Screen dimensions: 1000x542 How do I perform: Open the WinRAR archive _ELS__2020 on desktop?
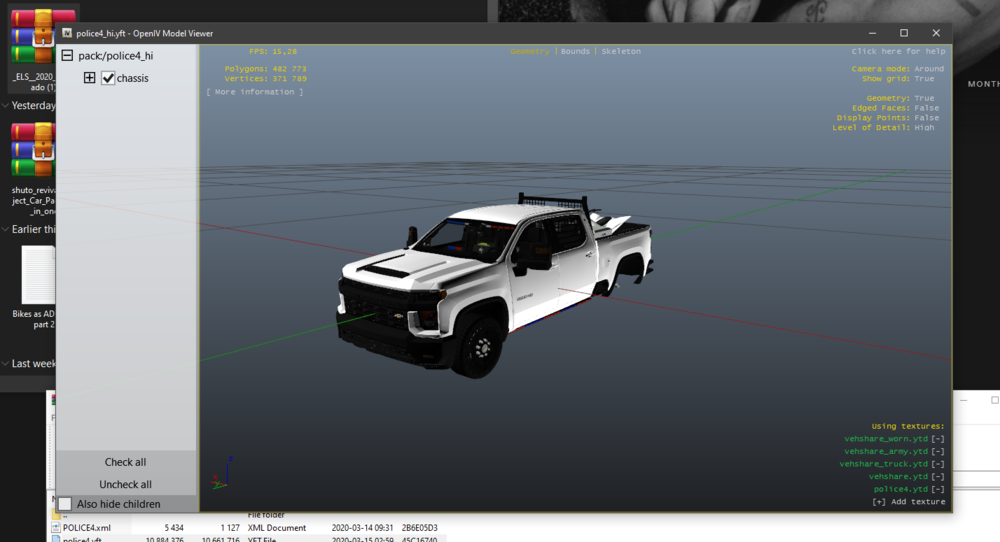(30, 37)
